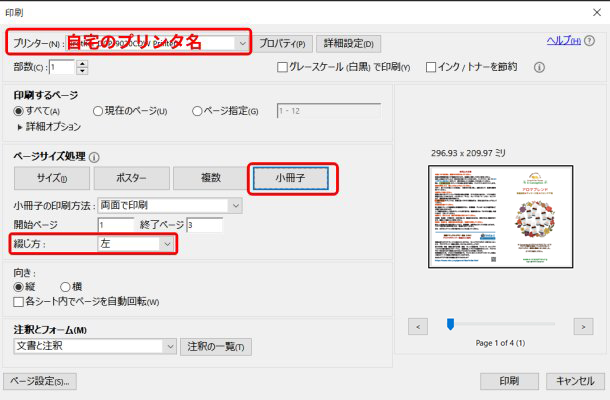The height and width of the screenshot is (400, 610).
Task: Select 横 orientation radio button
Action: click(65, 286)
